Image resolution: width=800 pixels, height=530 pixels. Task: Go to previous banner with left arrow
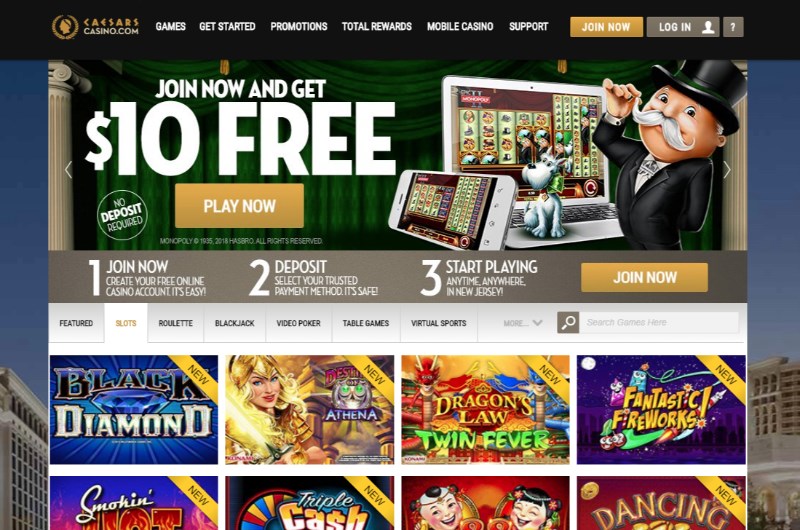68,169
